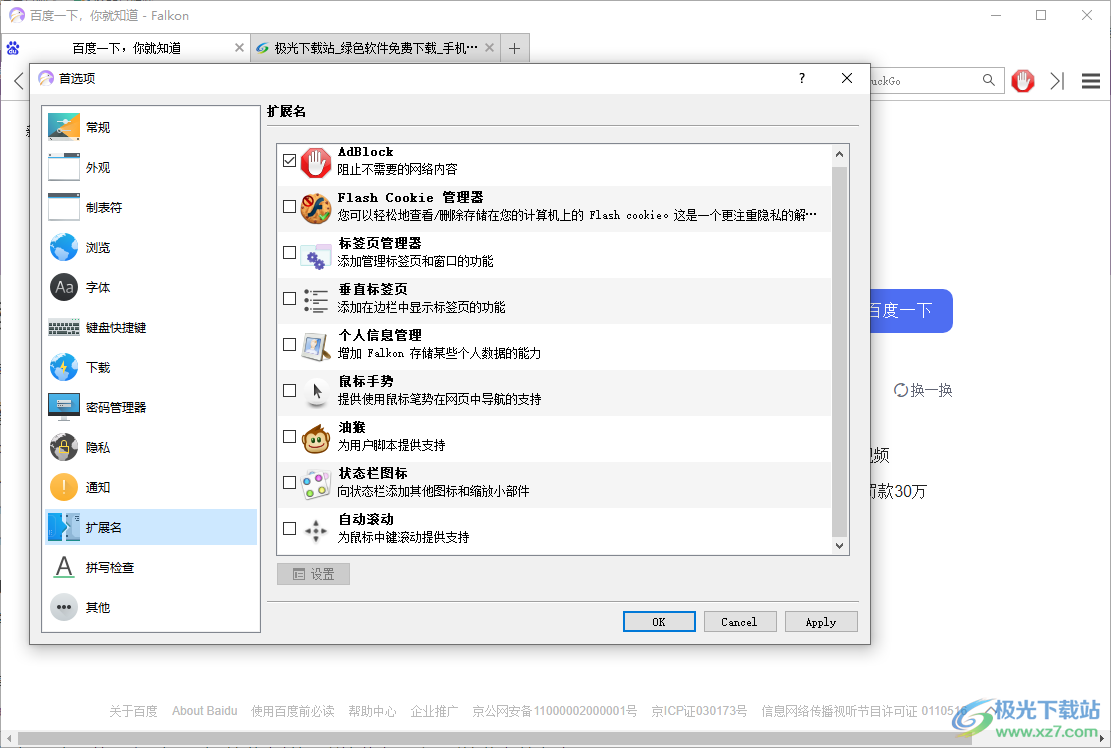The width and height of the screenshot is (1111, 748).
Task: Uncheck the AdBlock extension checkbox
Action: pos(289,160)
